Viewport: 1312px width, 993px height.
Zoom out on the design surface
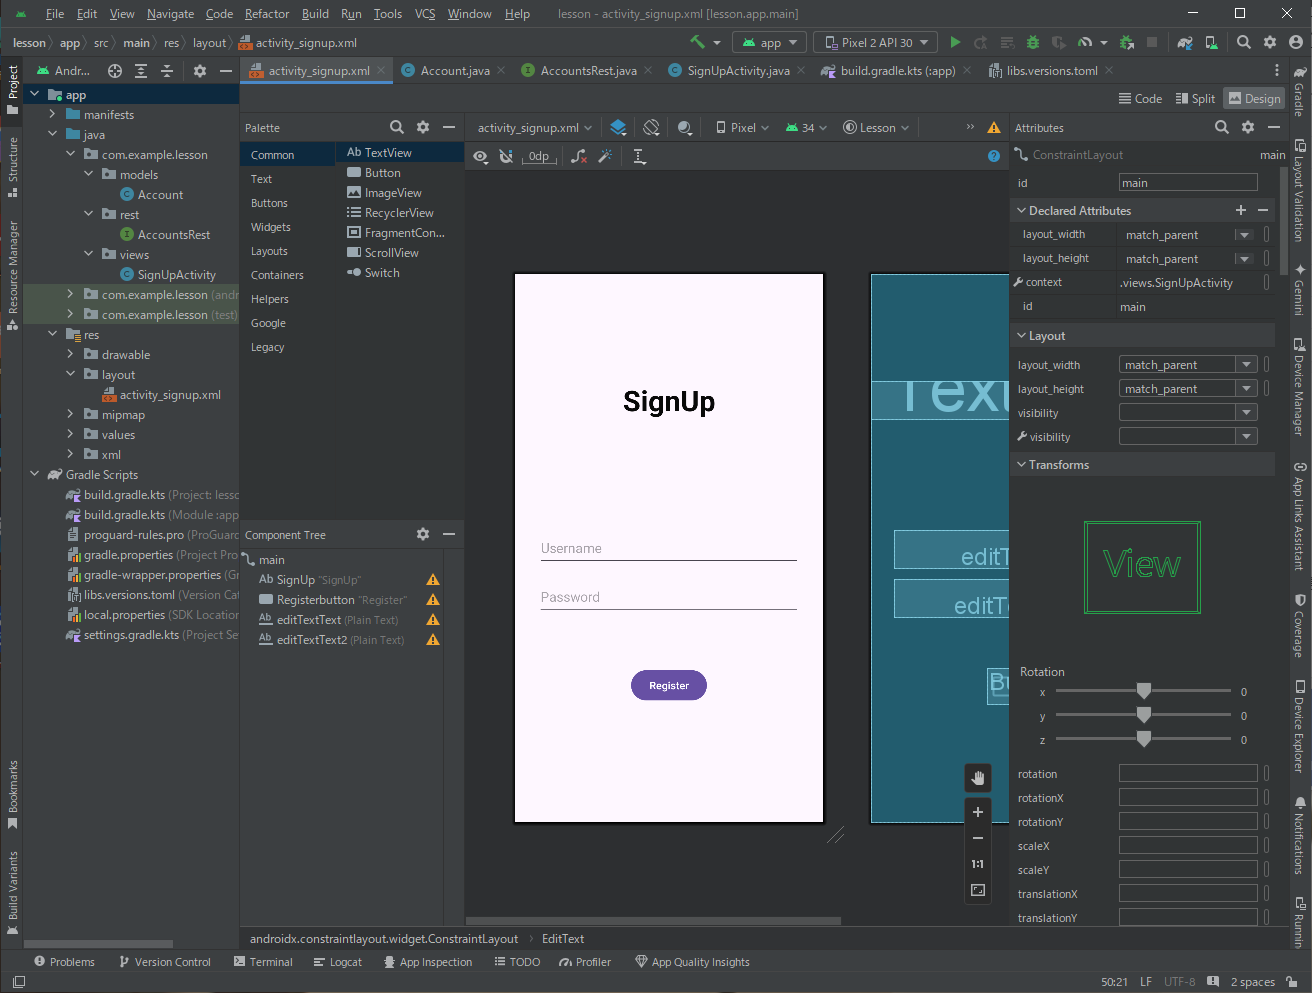978,838
